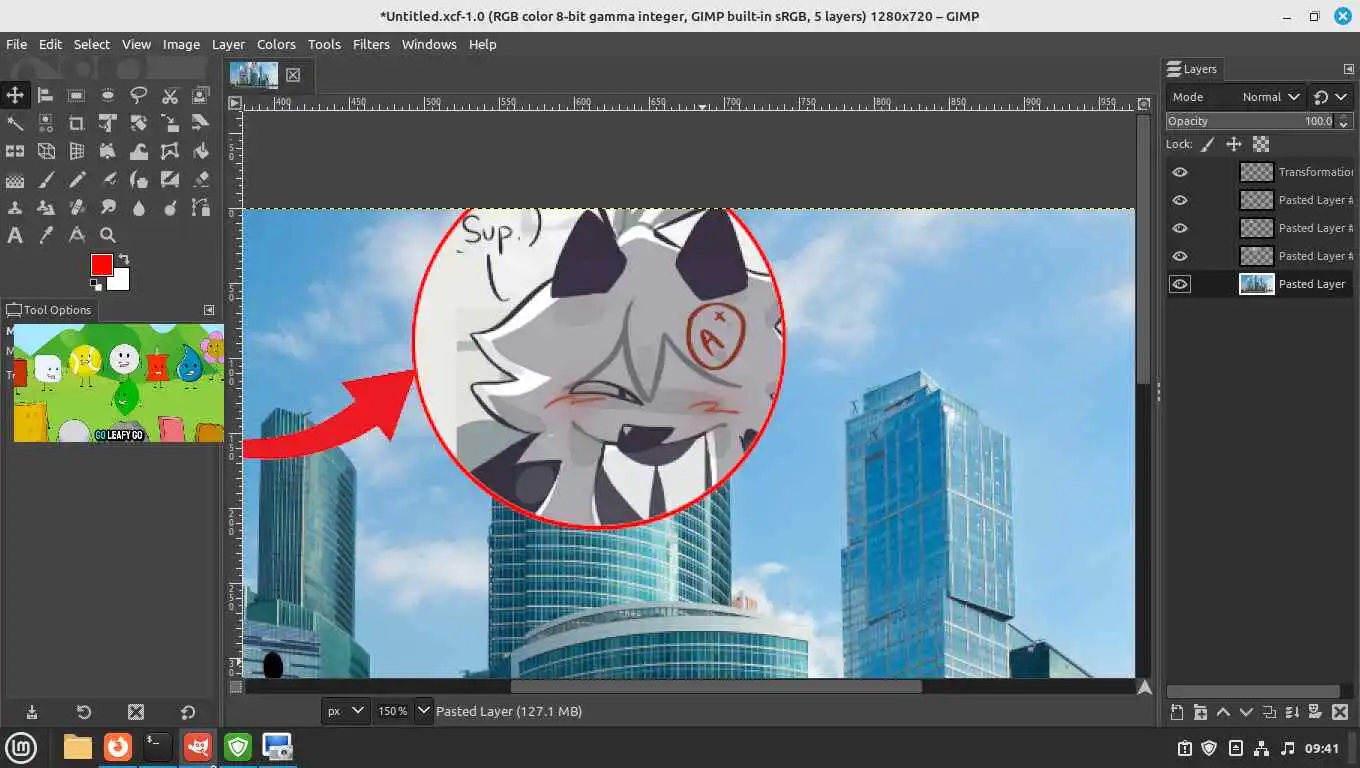
Task: Select the Paintbrush tool
Action: click(46, 179)
